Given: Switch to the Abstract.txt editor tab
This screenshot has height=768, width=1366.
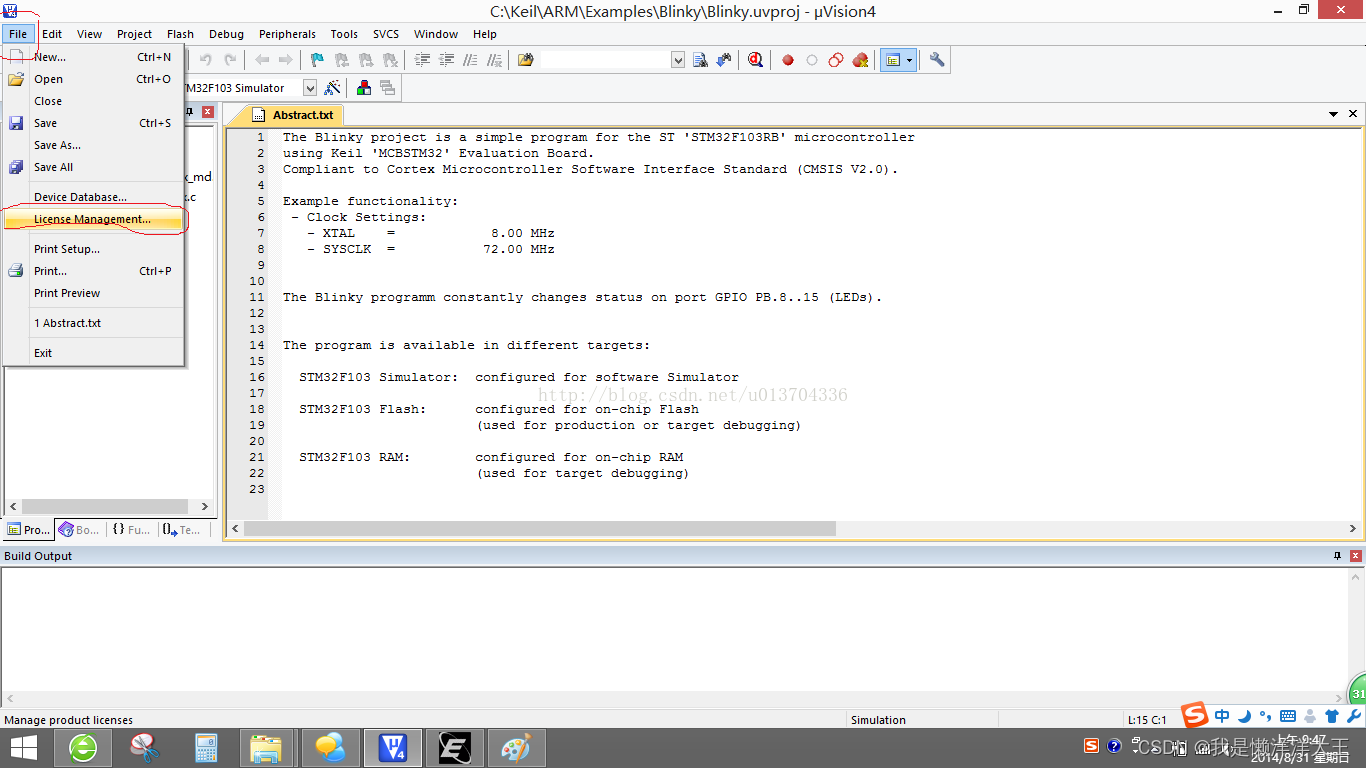Looking at the screenshot, I should point(293,115).
